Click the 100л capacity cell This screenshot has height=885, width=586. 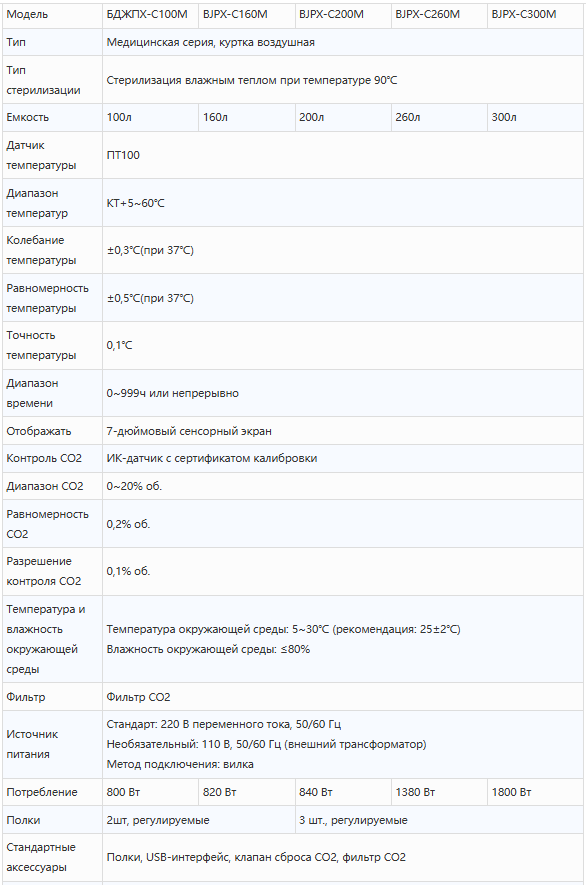pos(150,117)
